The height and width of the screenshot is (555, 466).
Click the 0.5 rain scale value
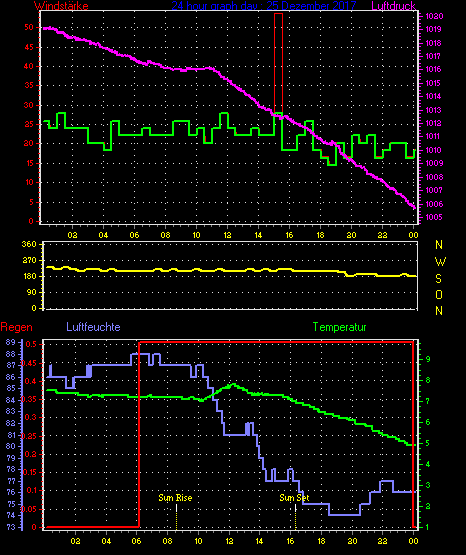31,344
